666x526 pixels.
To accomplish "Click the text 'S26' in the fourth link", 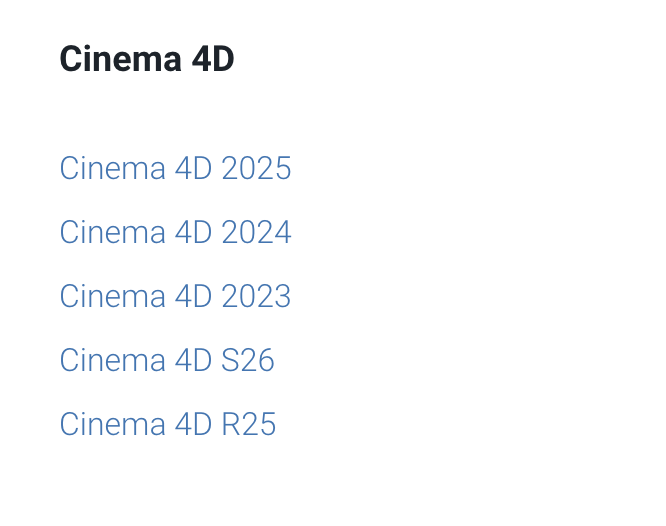I will [x=248, y=360].
